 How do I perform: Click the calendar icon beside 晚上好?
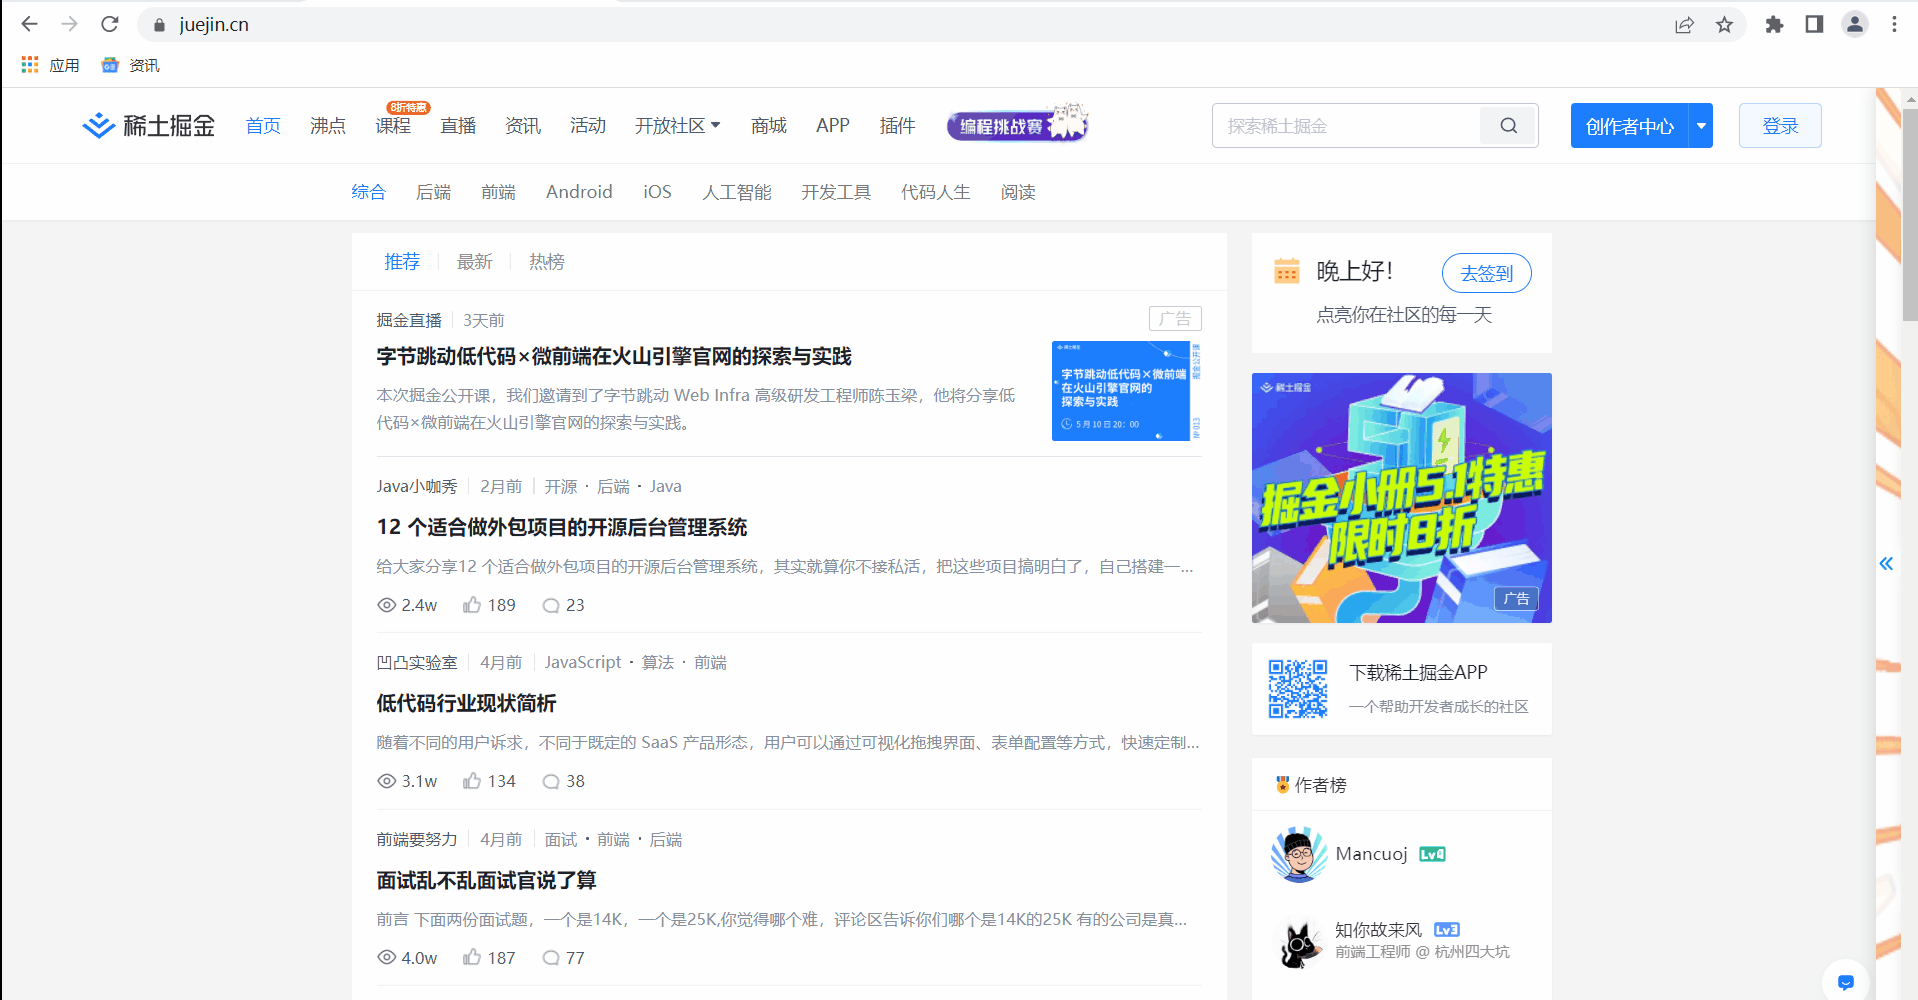[x=1287, y=271]
